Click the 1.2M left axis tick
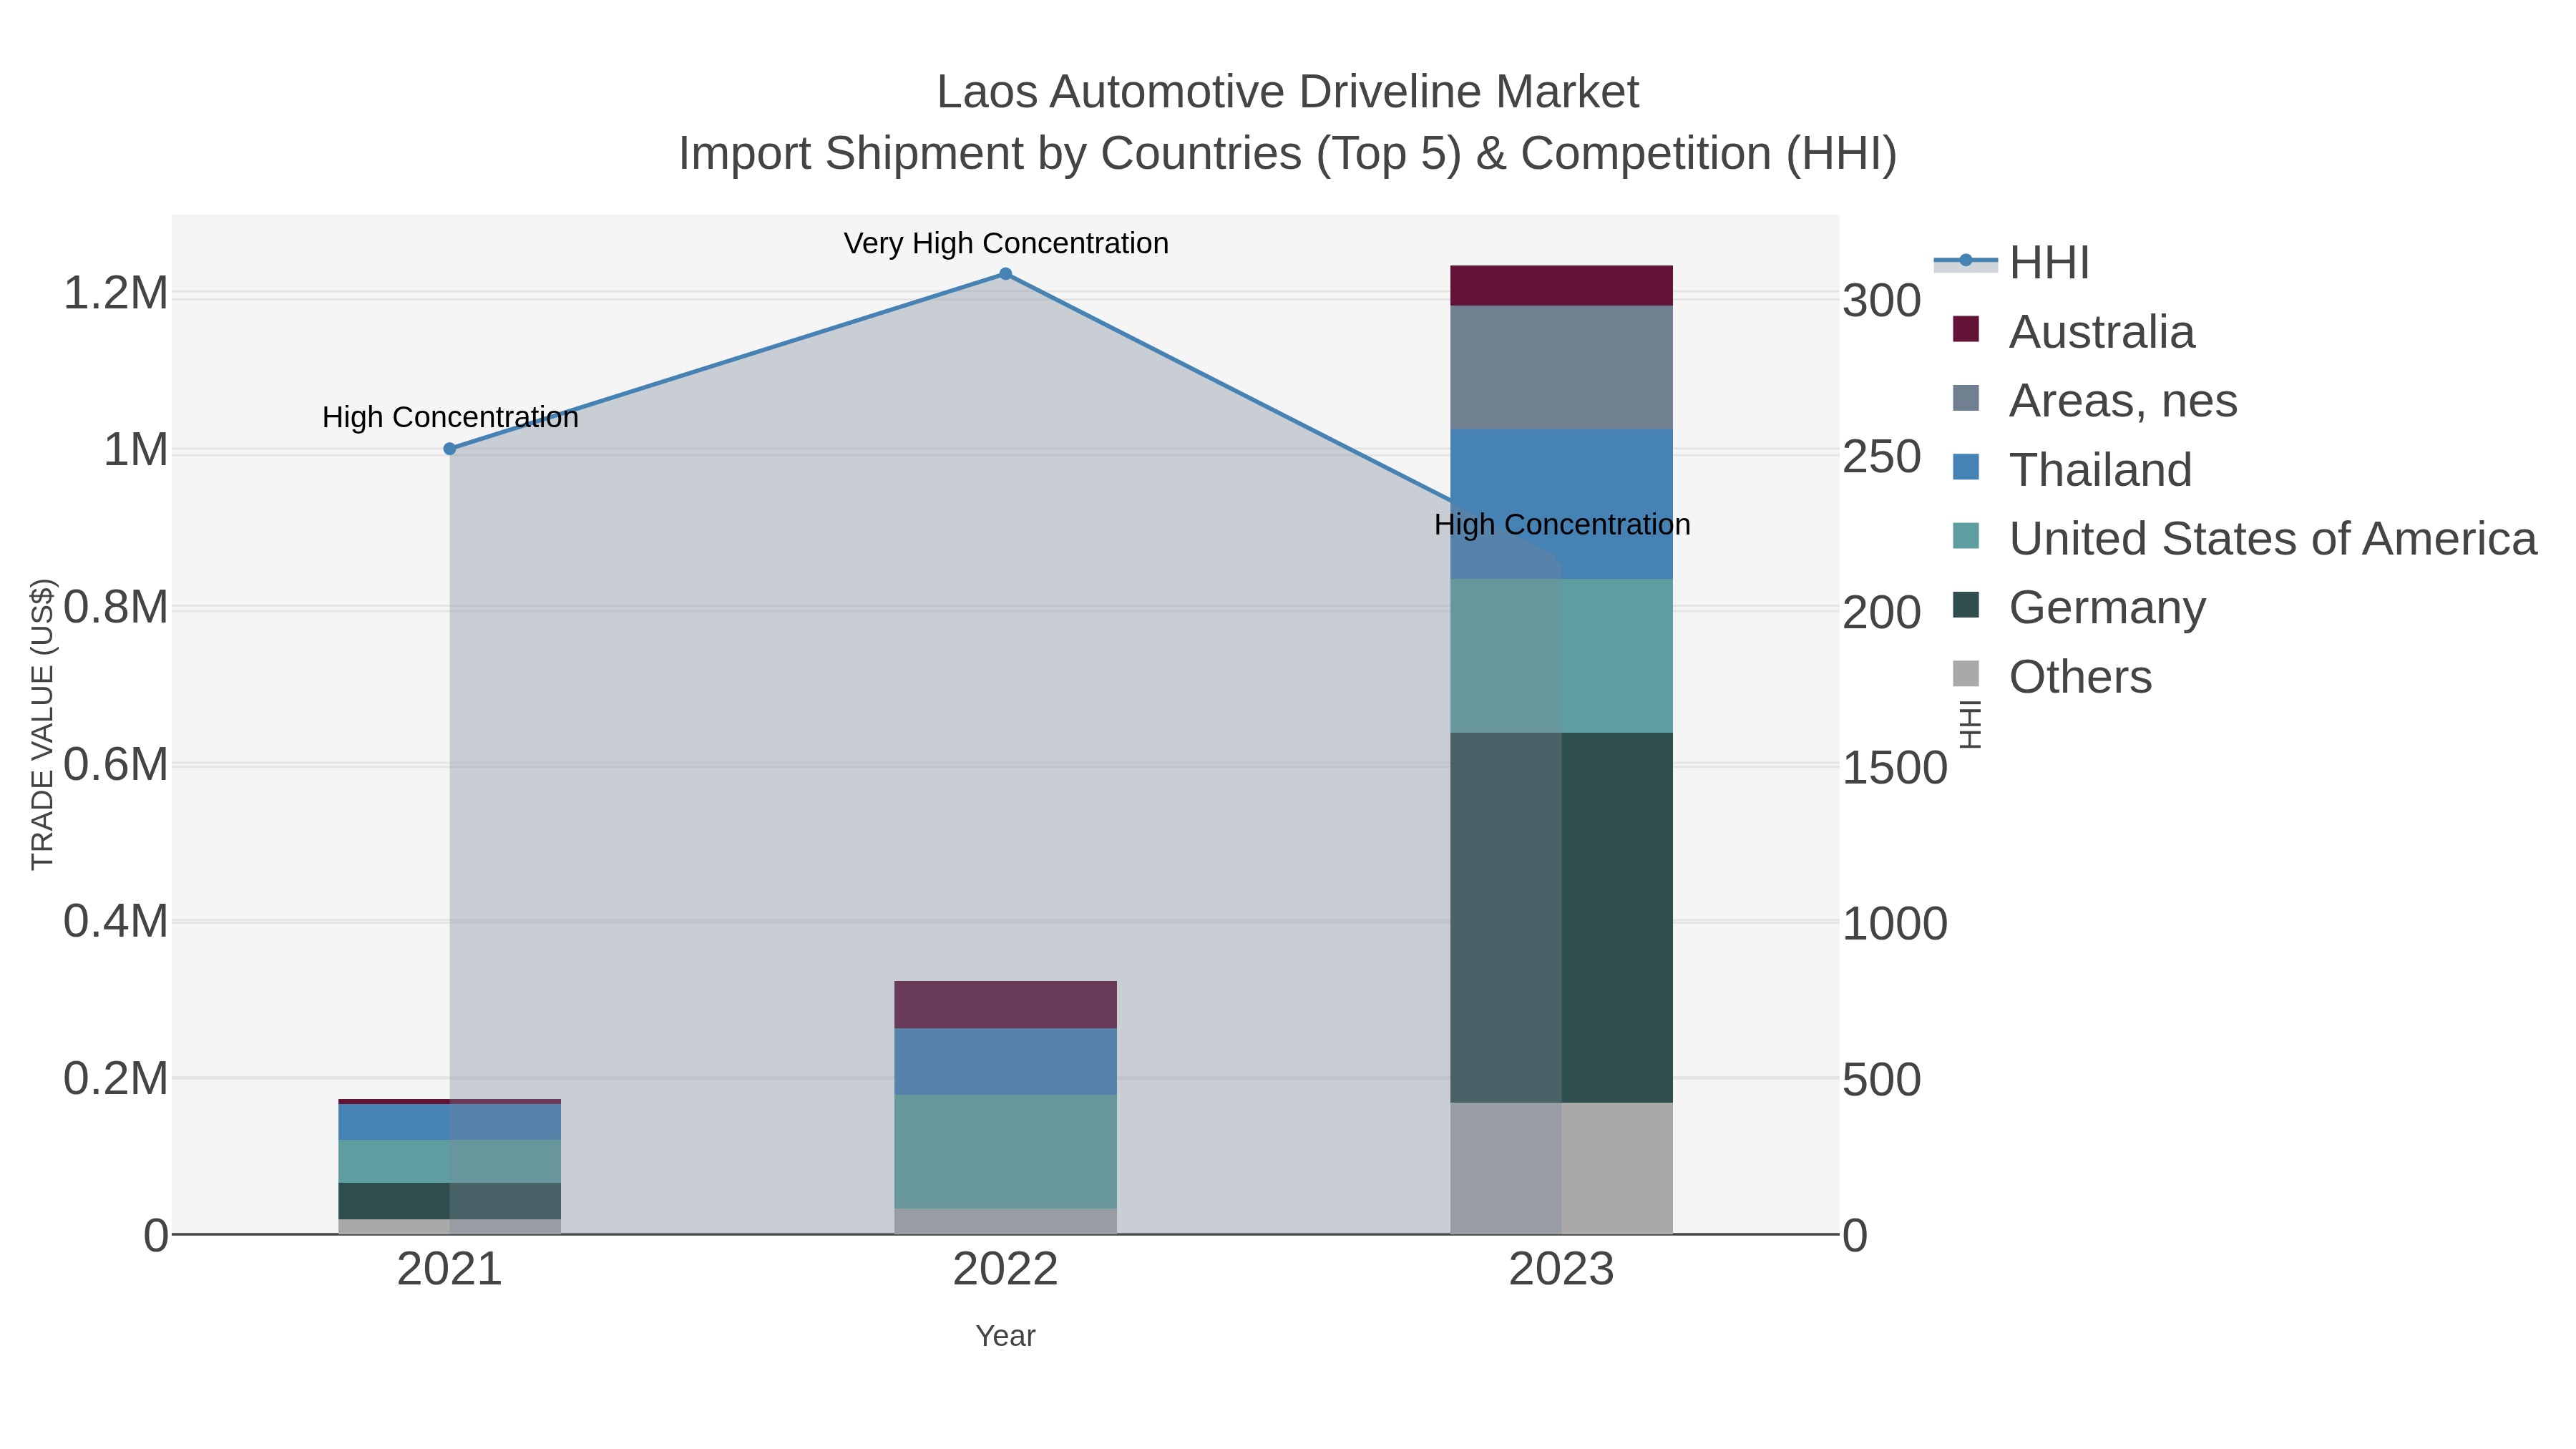This screenshot has height=1449, width=2576. (x=115, y=294)
